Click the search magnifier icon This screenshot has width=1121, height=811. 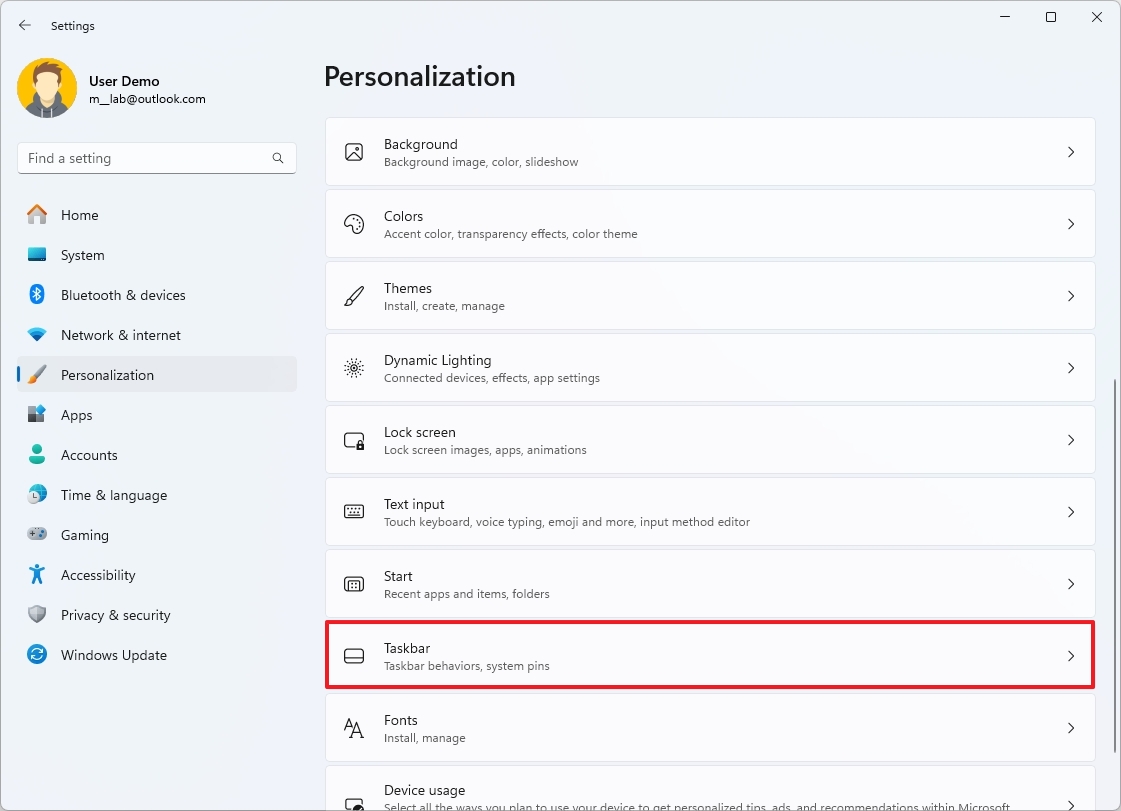pyautogui.click(x=277, y=158)
